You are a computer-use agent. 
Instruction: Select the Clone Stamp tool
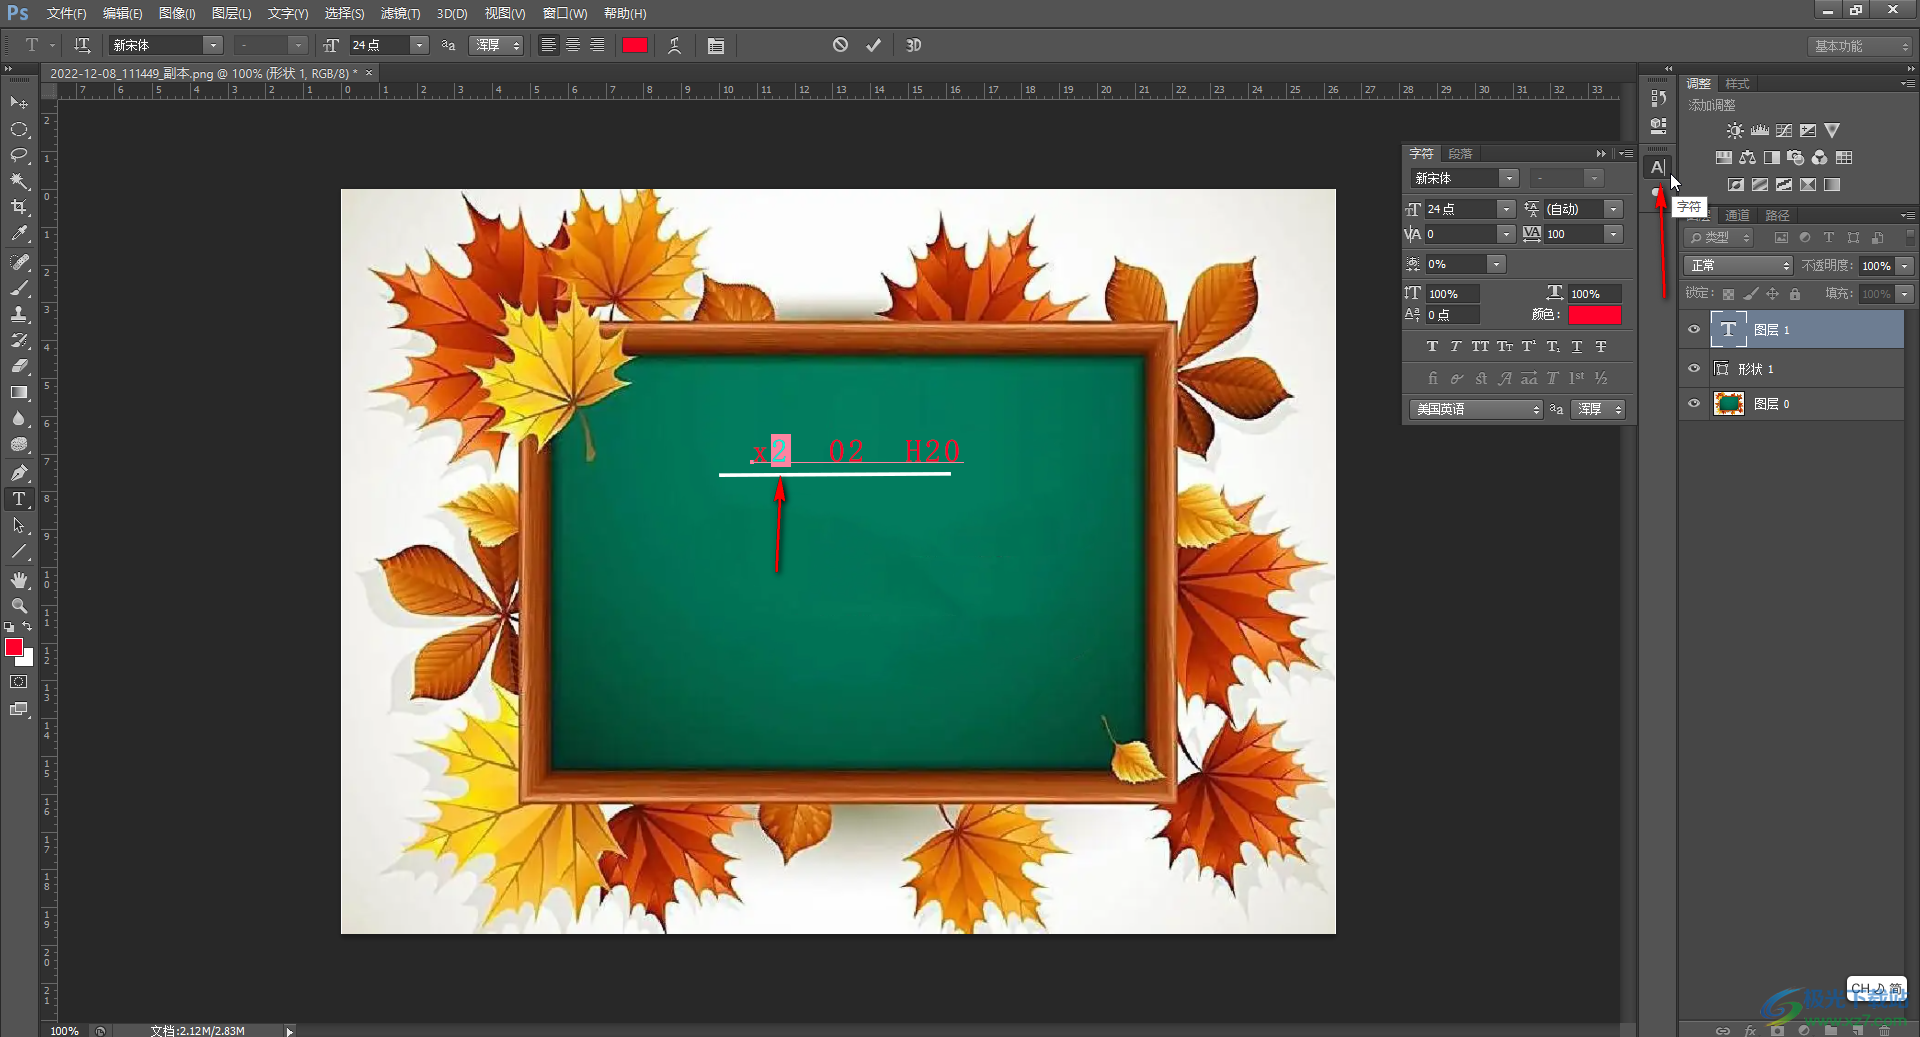click(19, 314)
